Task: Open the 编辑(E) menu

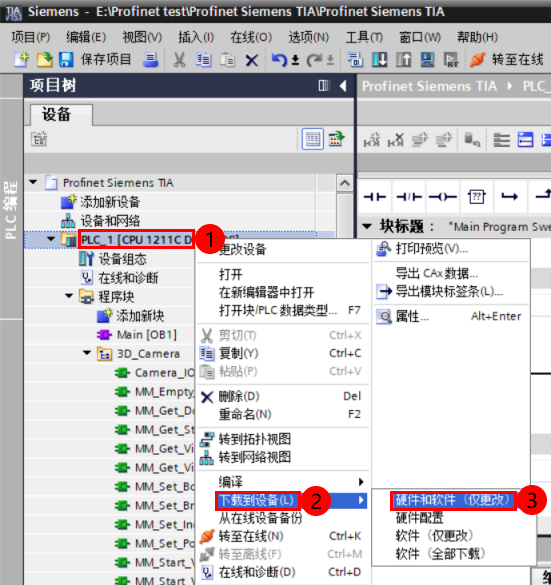Action: (86, 37)
